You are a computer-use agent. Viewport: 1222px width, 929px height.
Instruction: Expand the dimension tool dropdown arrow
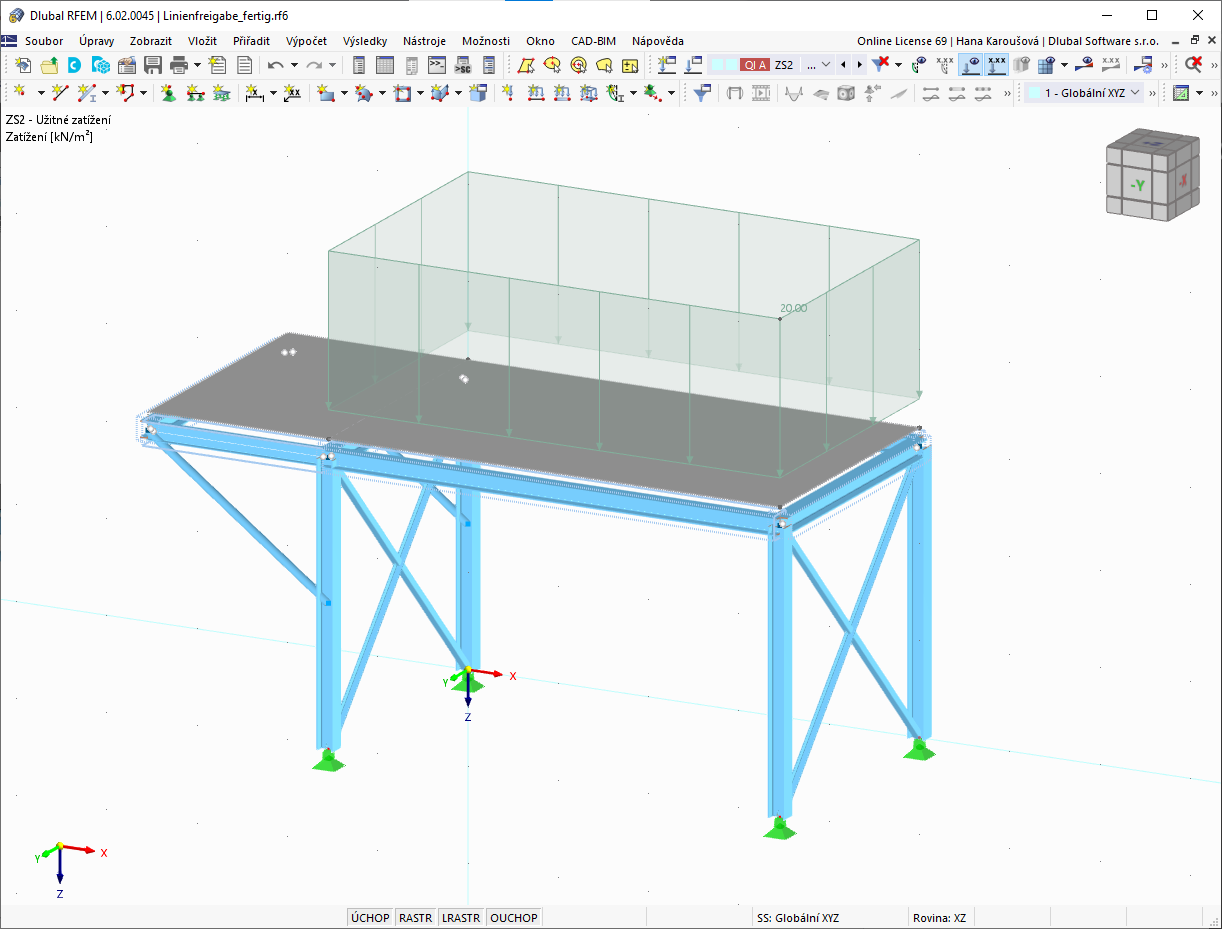(x=273, y=93)
